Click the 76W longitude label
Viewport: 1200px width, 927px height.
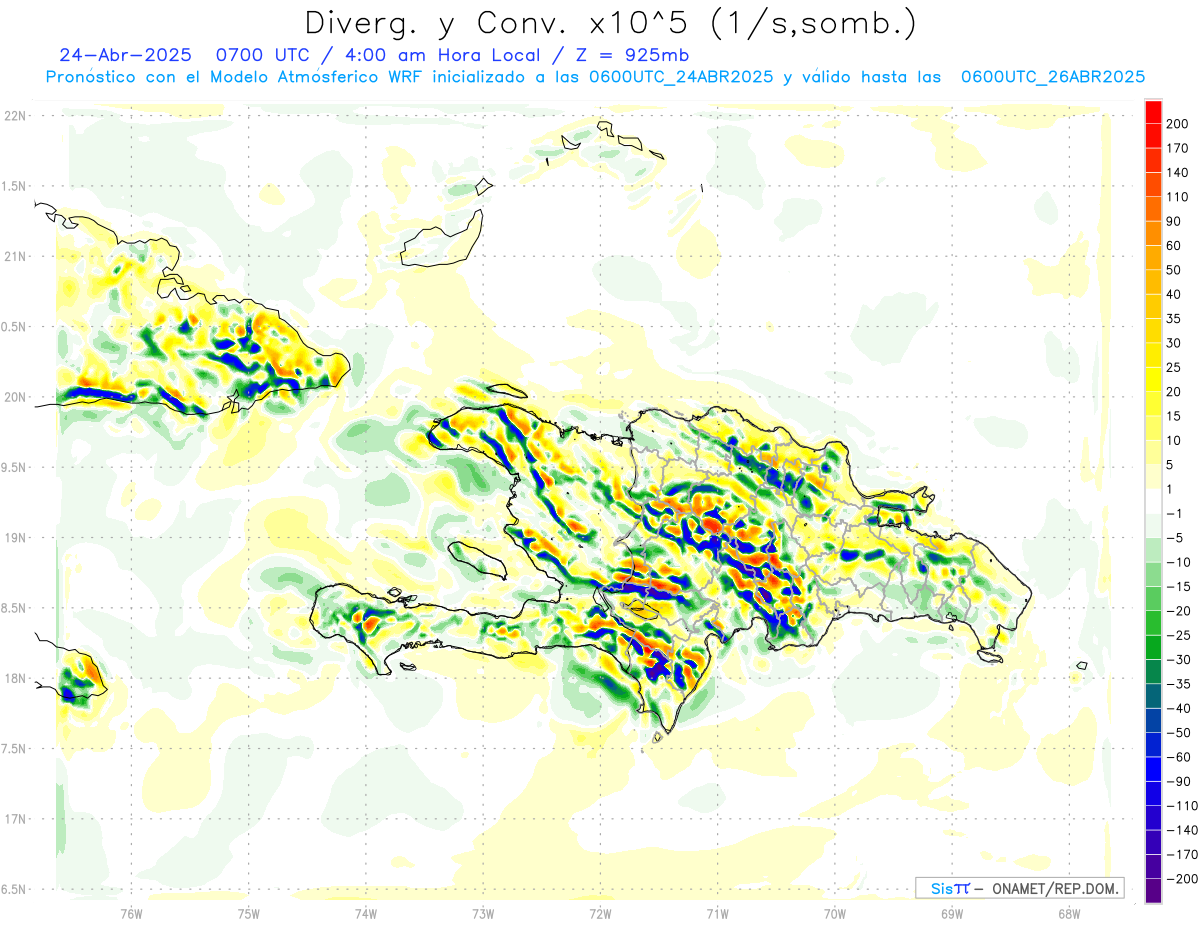click(x=131, y=913)
